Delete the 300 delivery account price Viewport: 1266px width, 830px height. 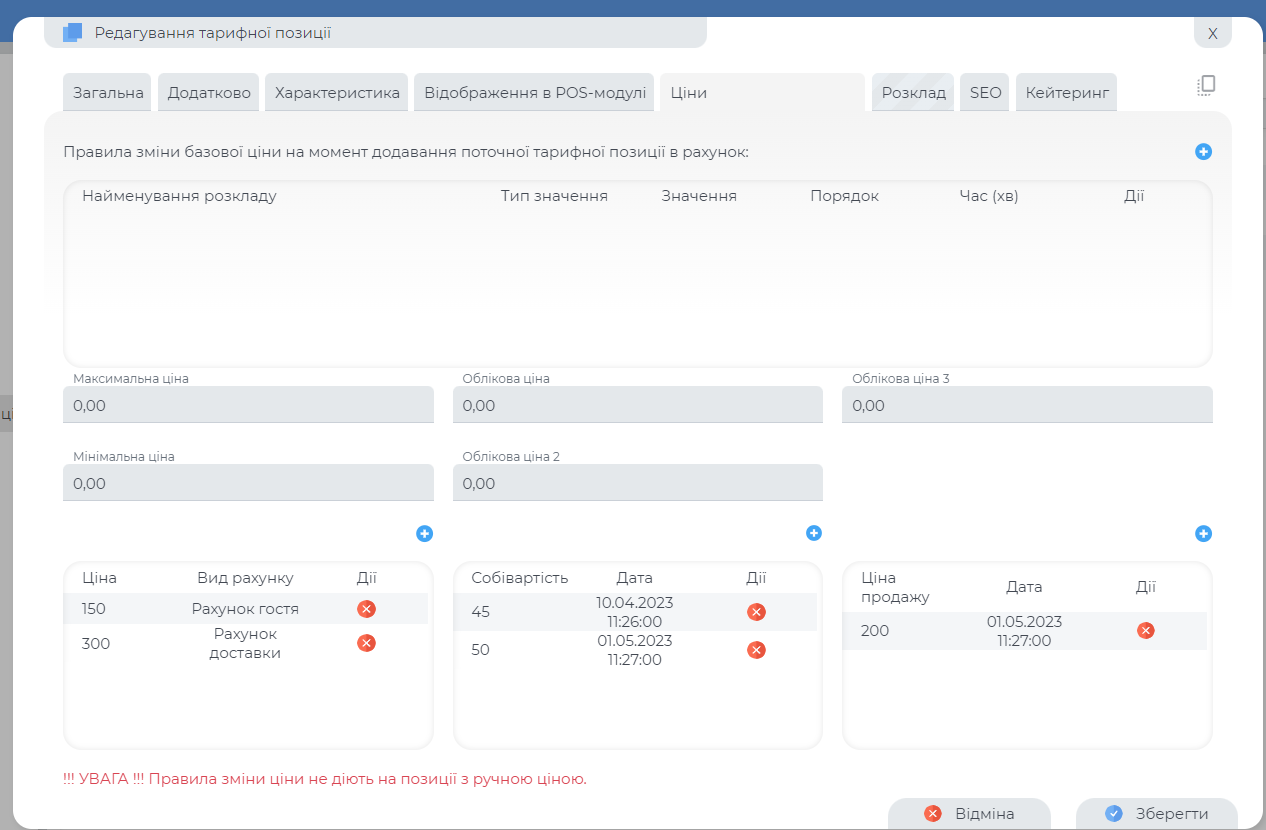366,643
